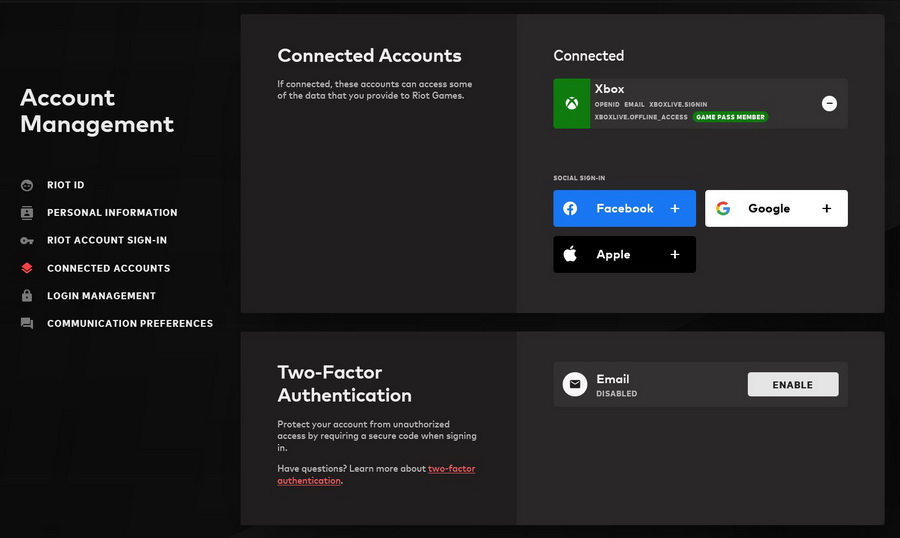The image size is (900, 538).
Task: Connect Facebook account for sign-in
Action: pyautogui.click(x=624, y=209)
